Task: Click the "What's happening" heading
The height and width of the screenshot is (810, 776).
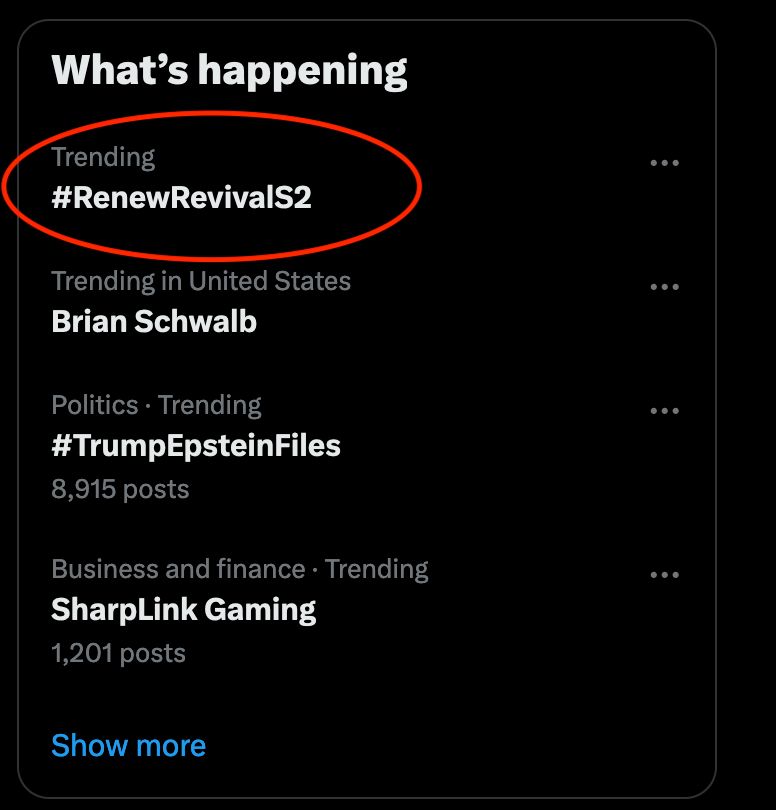Action: pyautogui.click(x=229, y=70)
